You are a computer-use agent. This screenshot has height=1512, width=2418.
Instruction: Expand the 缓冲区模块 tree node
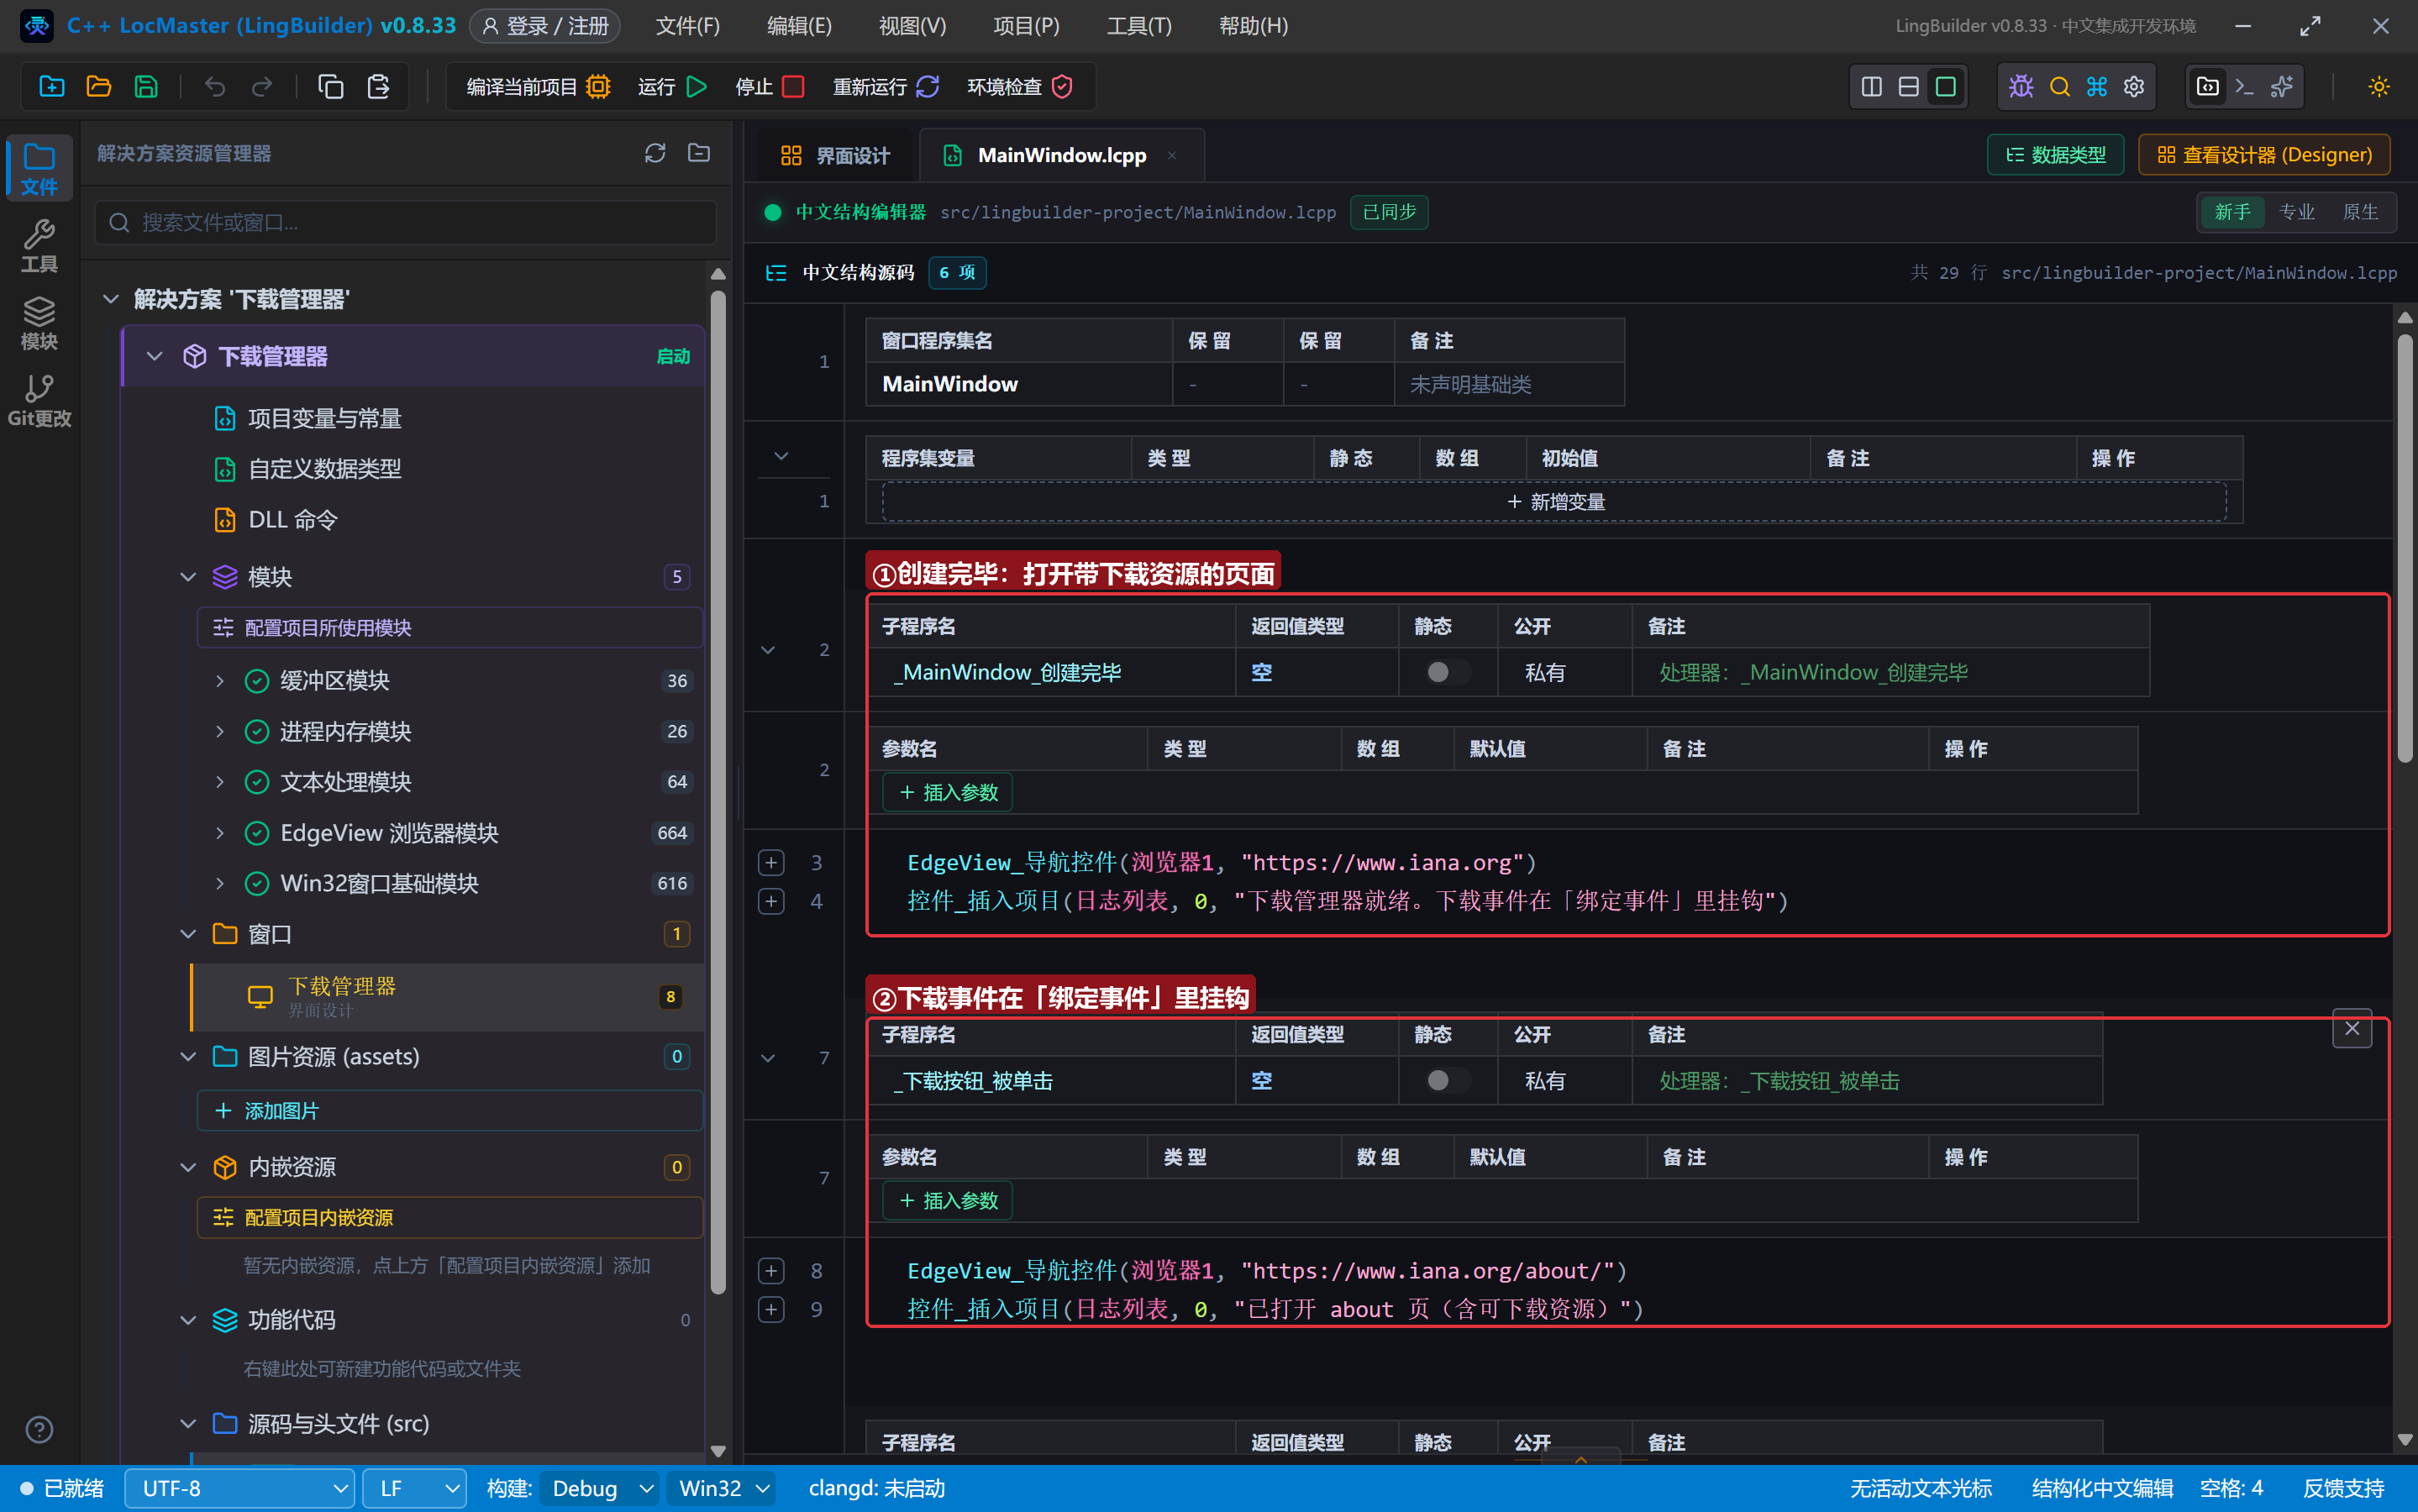(220, 681)
